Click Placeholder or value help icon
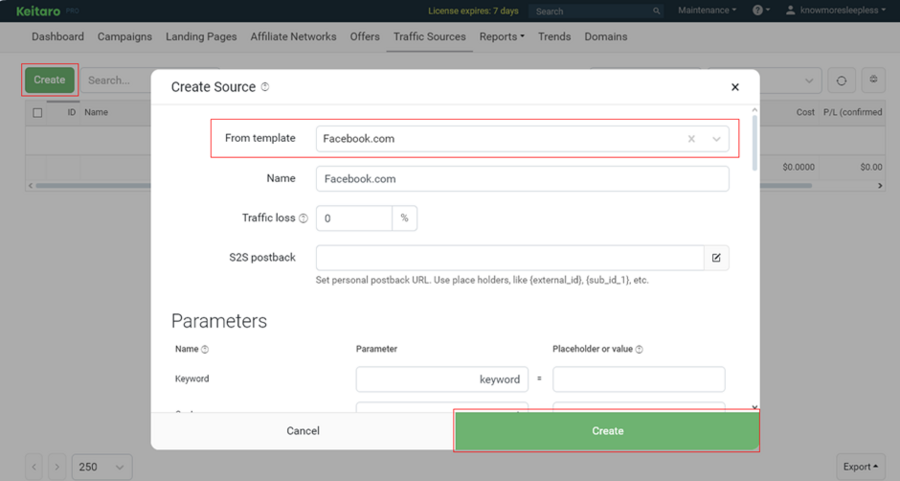The width and height of the screenshot is (900, 481). [x=639, y=349]
